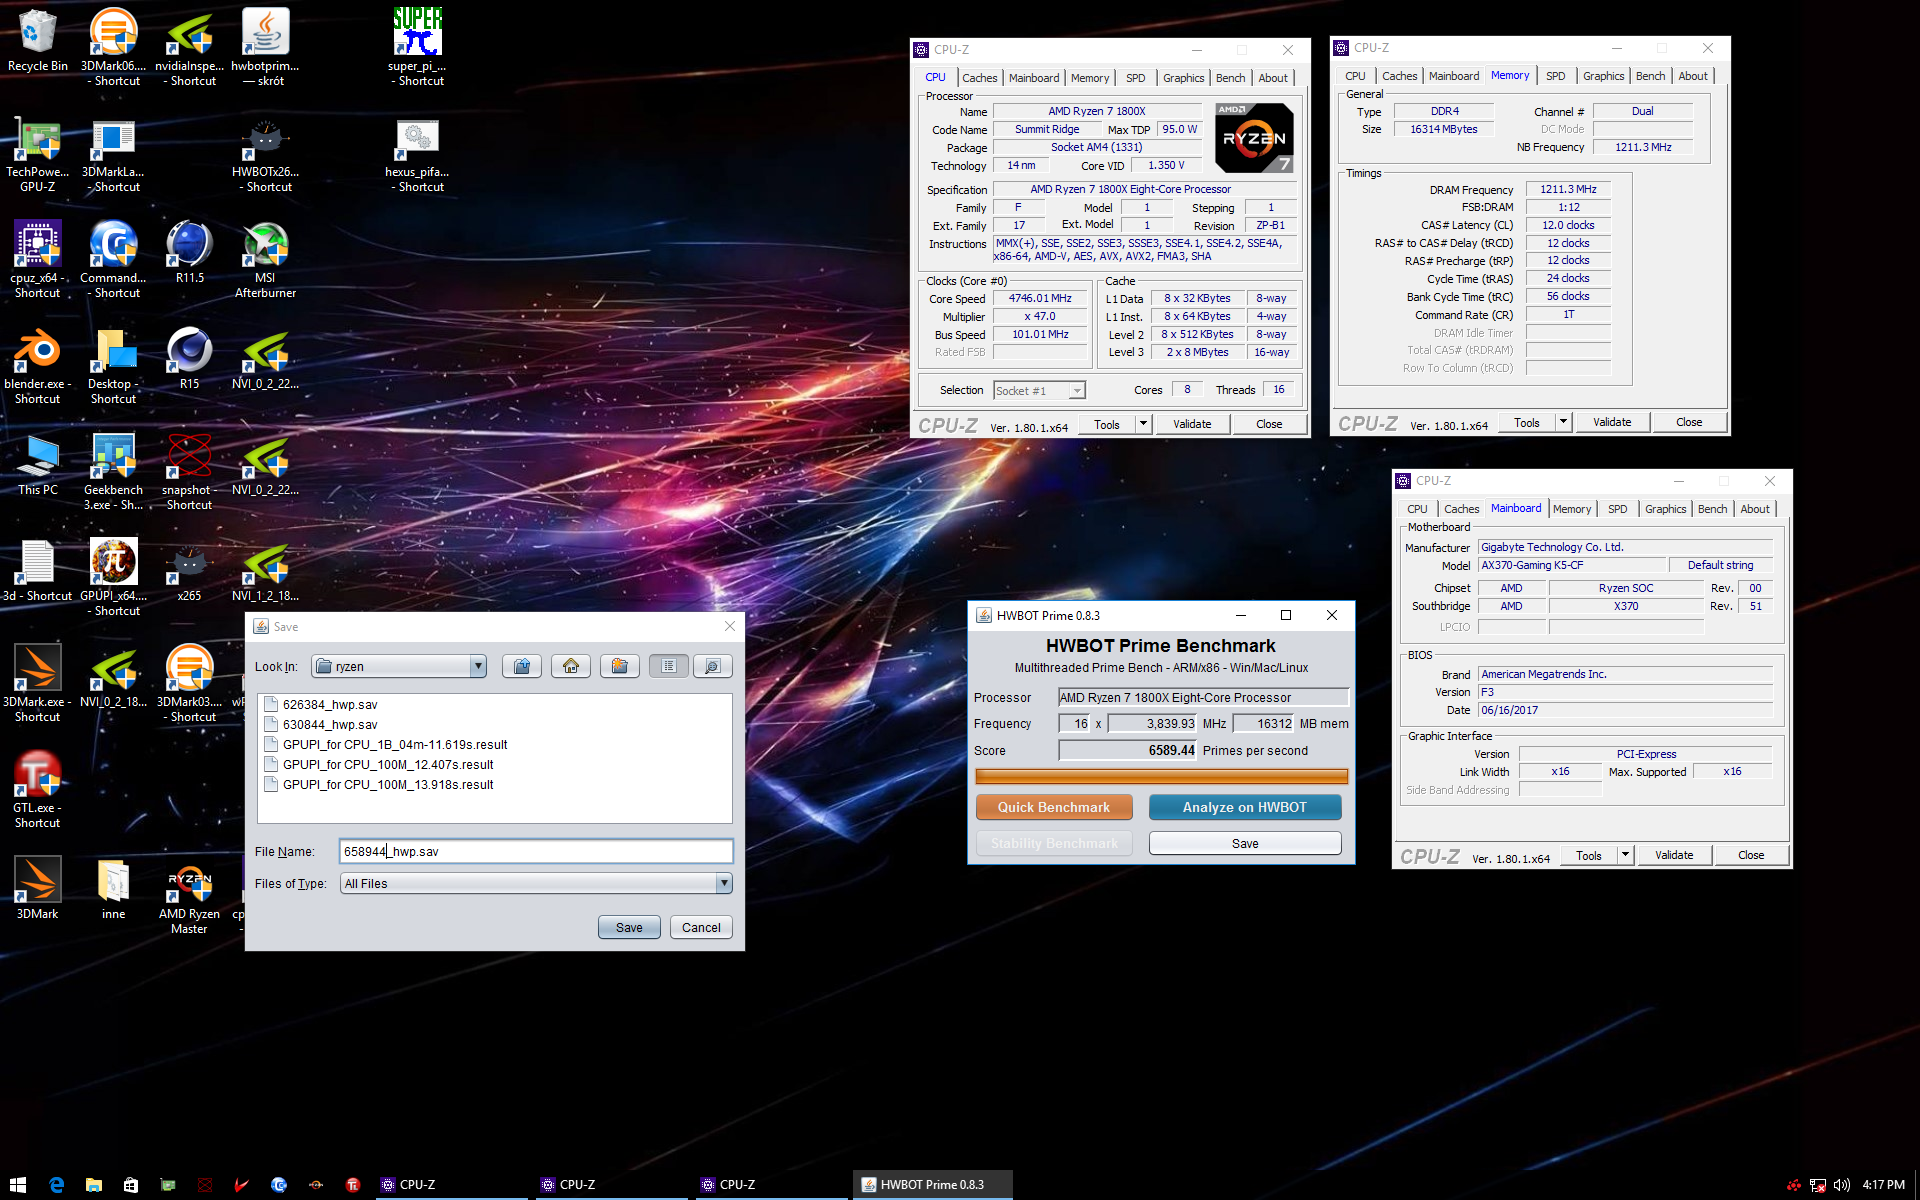Click Save button in Save dialog

(629, 927)
